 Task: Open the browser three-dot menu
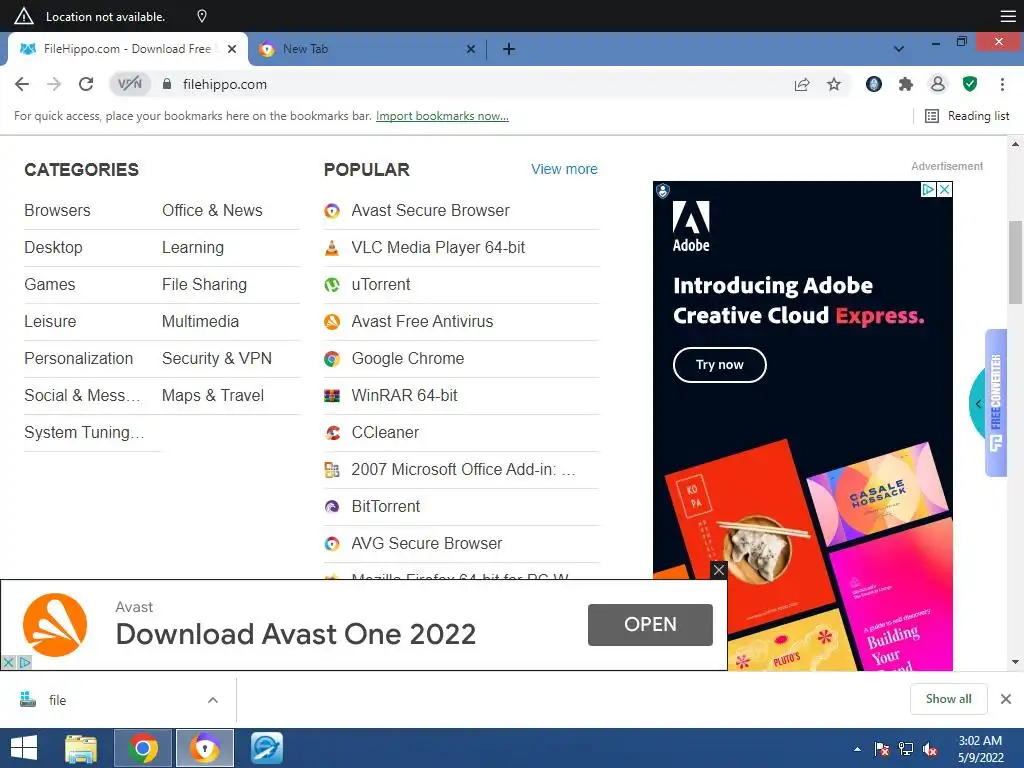[1002, 84]
